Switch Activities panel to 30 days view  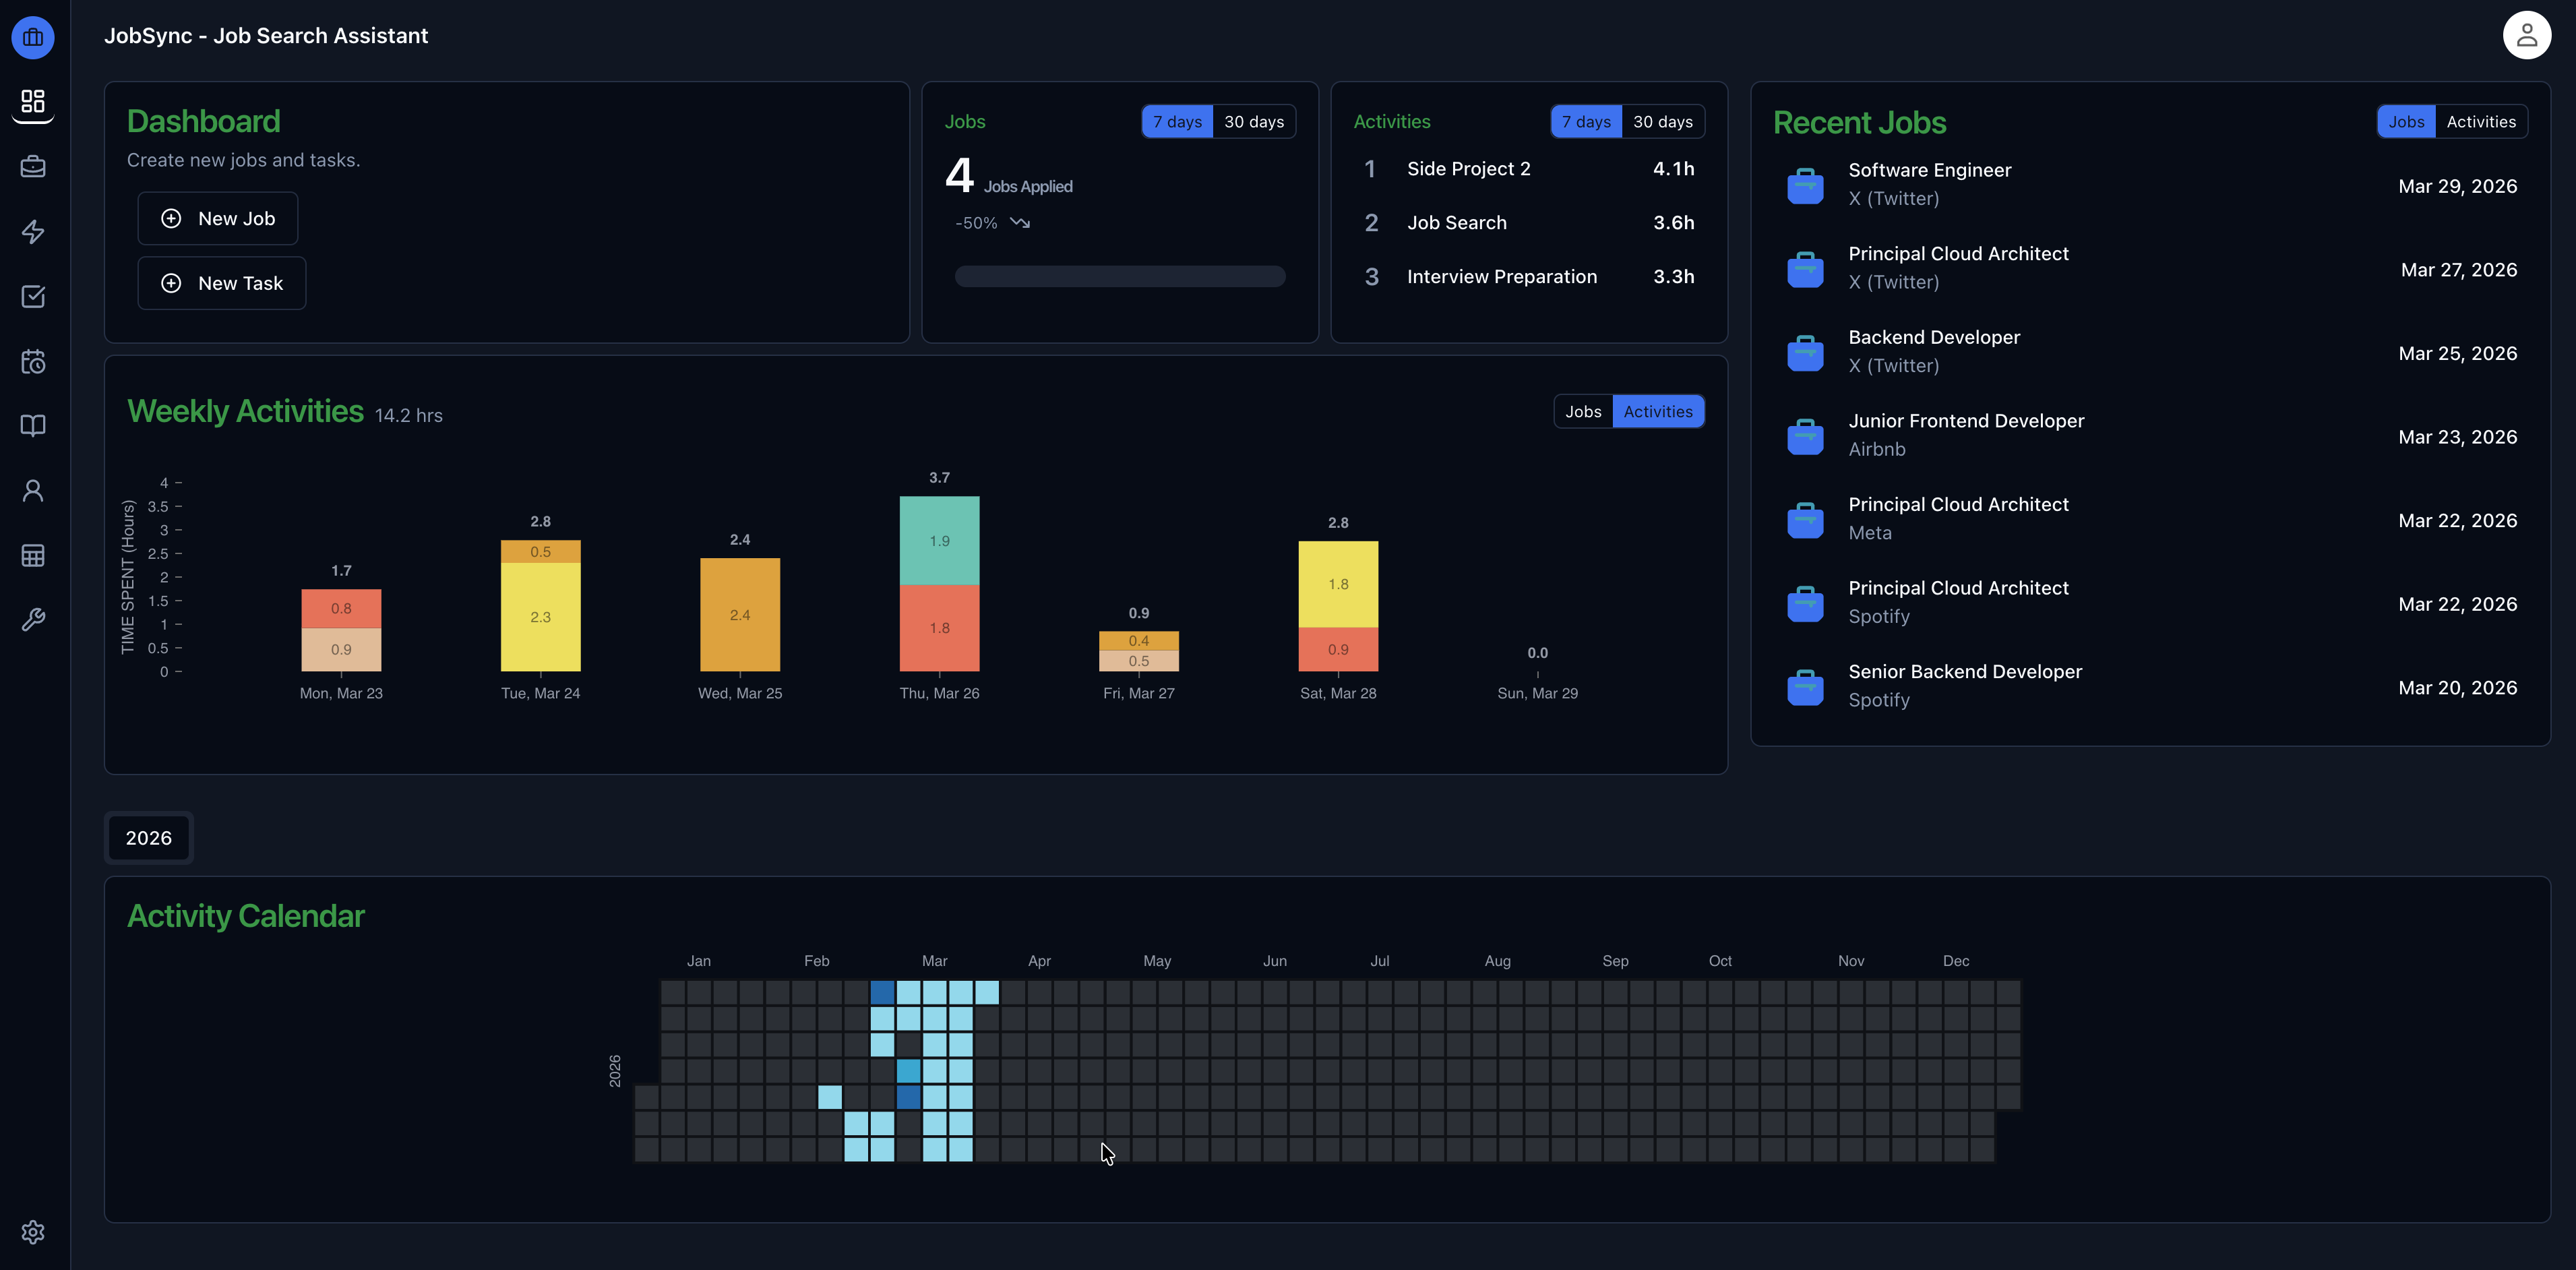(x=1663, y=121)
